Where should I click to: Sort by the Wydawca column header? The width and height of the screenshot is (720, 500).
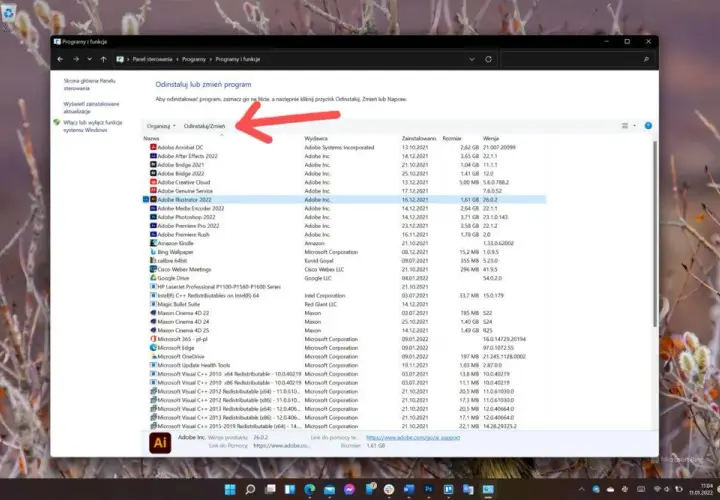coord(316,138)
